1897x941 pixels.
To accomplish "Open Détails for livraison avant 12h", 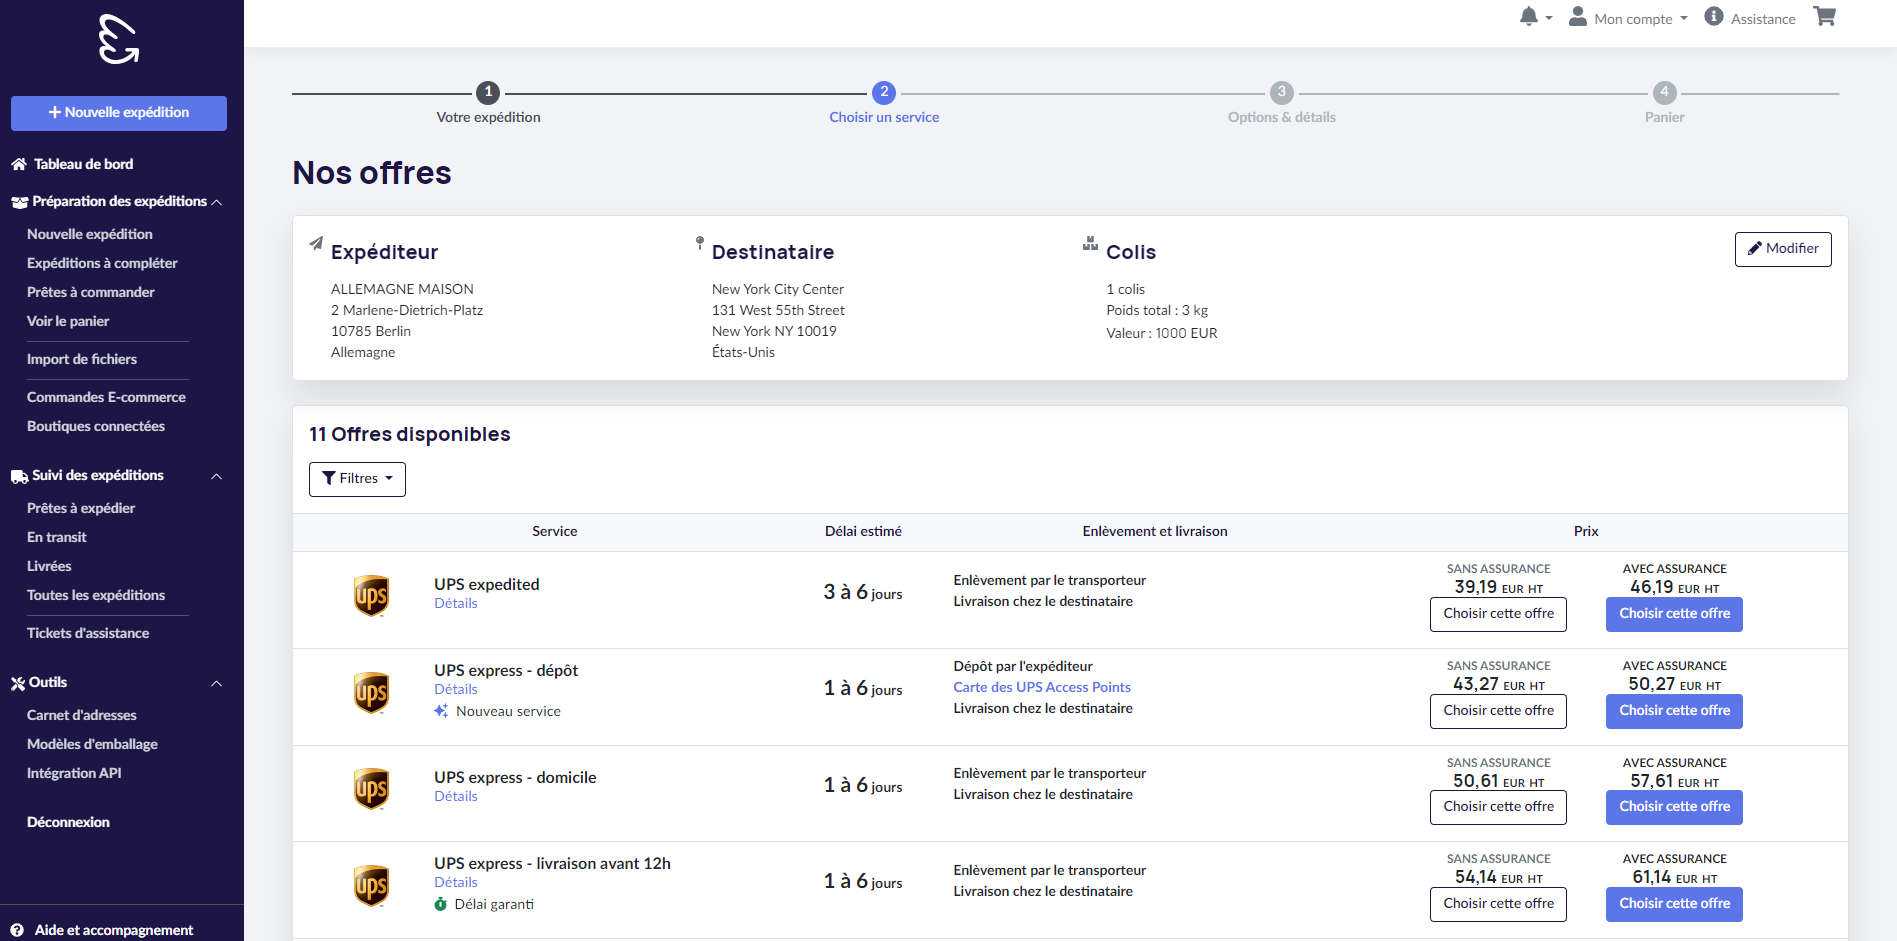I will coord(456,882).
